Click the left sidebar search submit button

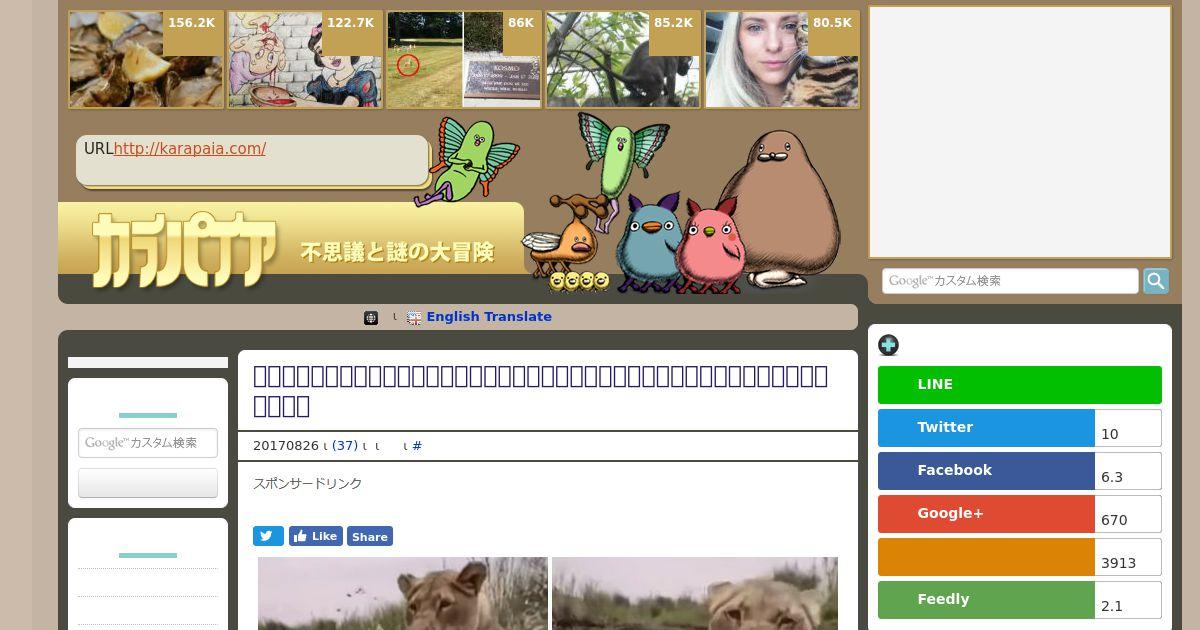click(148, 483)
